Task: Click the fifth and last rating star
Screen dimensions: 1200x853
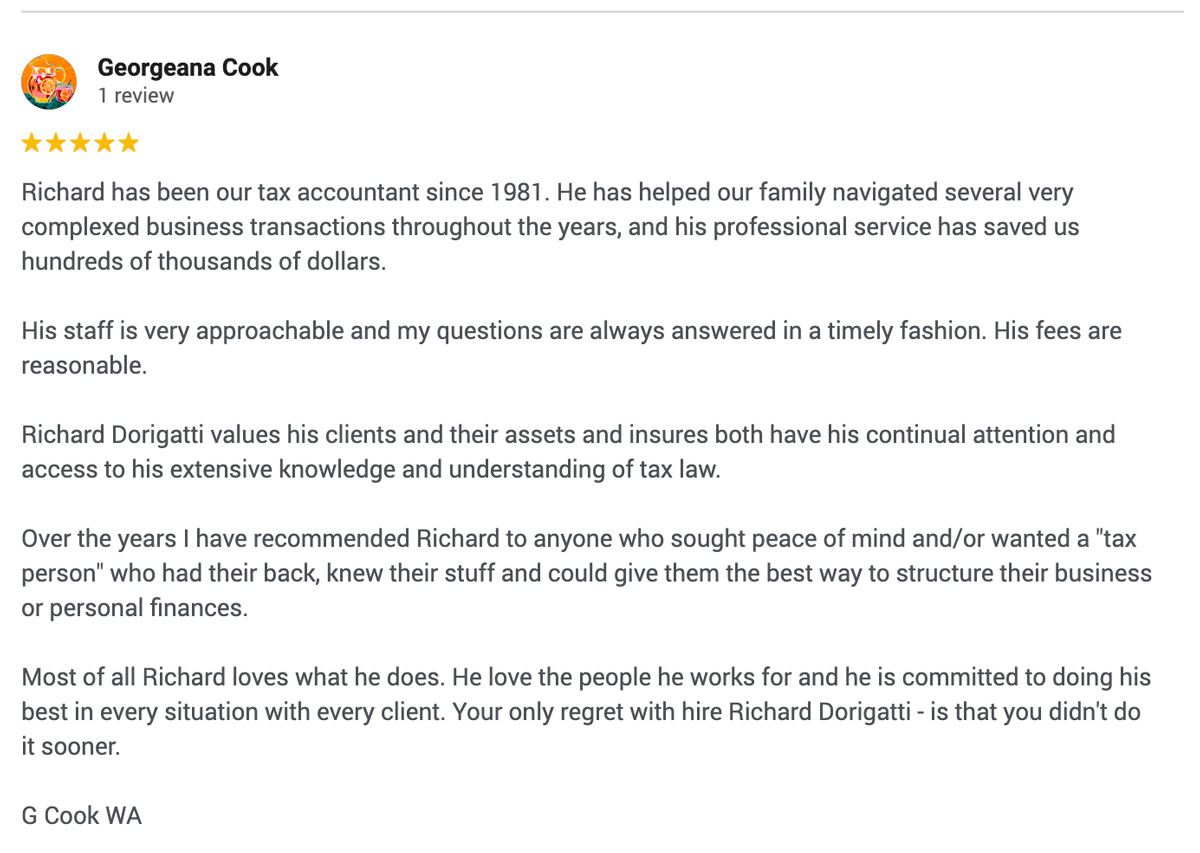Action: [x=128, y=143]
